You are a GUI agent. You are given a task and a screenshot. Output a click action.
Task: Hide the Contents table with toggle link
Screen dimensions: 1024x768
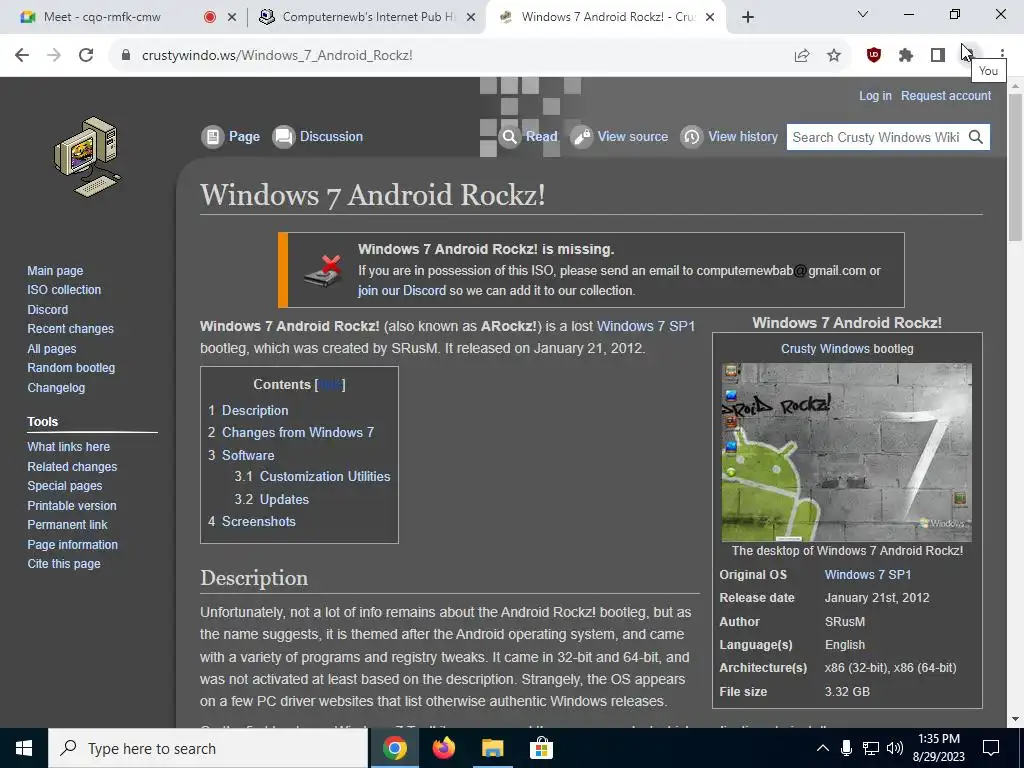[x=330, y=385]
